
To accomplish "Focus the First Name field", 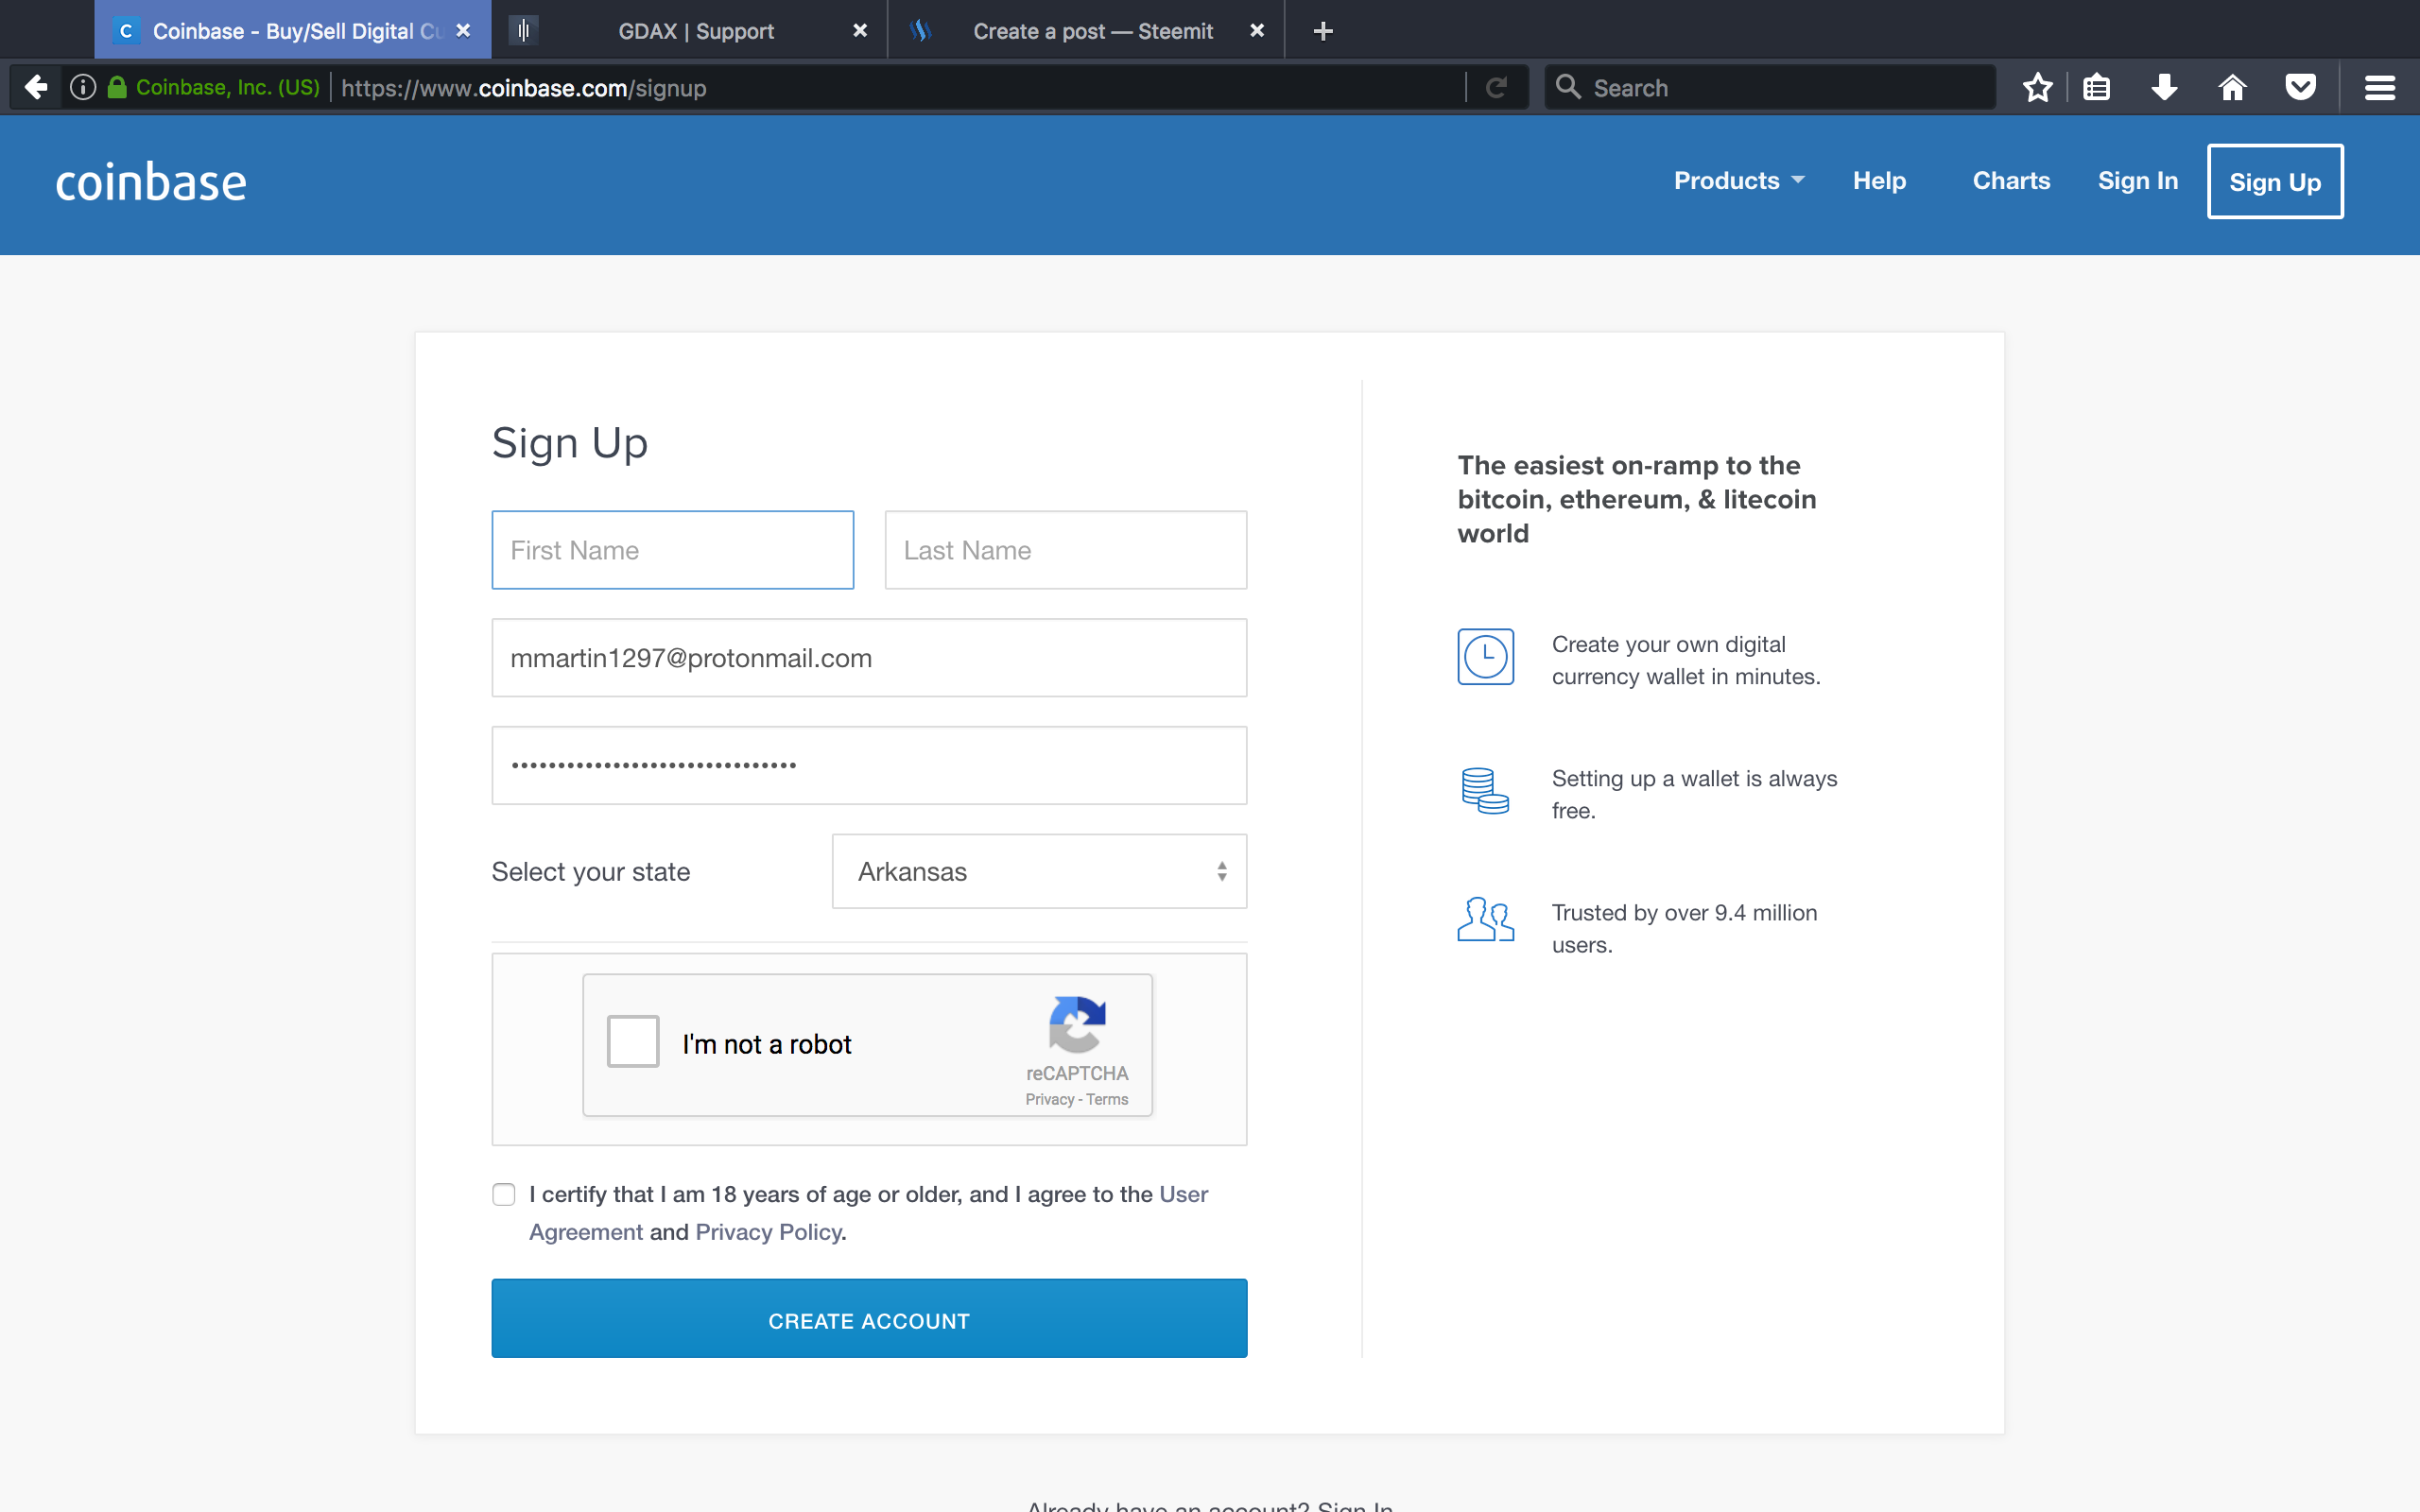I will click(x=672, y=550).
